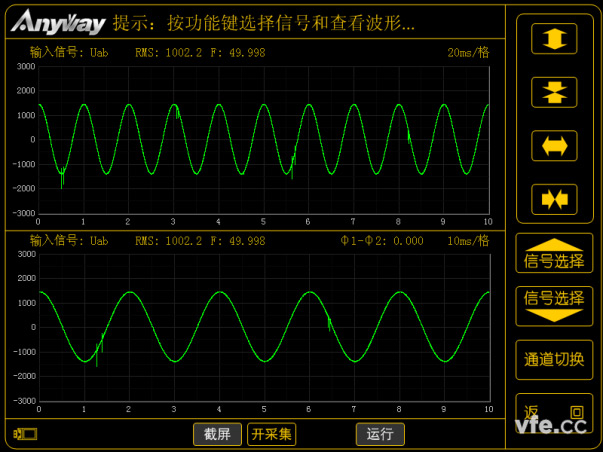
Task: Click the 截屏 screenshot button
Action: click(x=217, y=434)
